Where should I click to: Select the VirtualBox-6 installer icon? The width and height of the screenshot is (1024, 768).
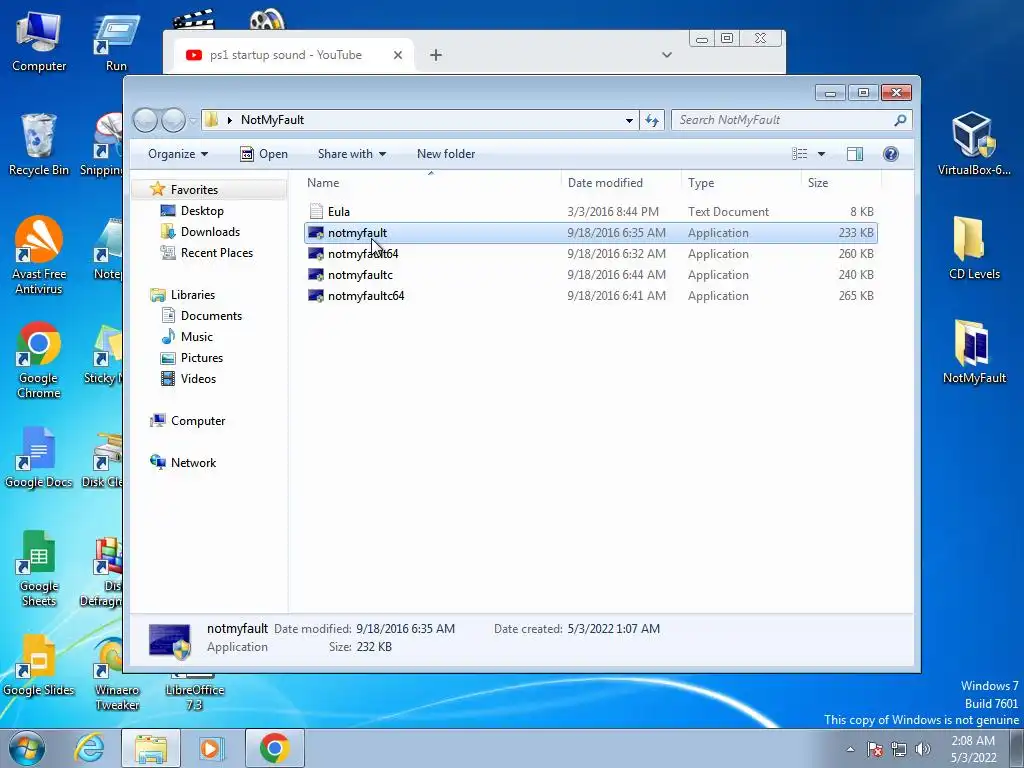click(974, 144)
